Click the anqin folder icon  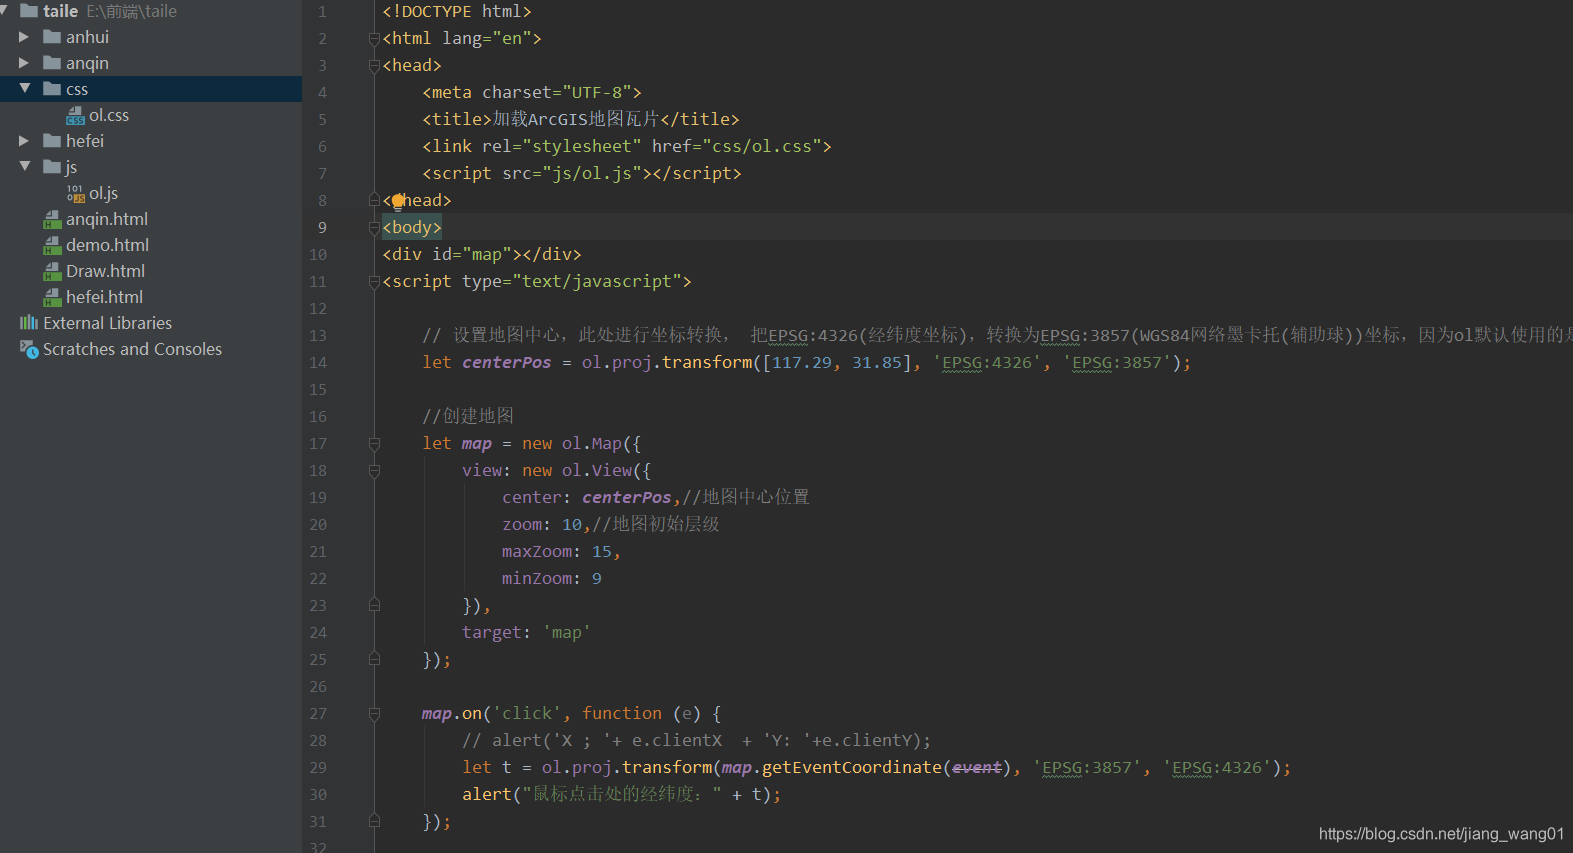52,63
